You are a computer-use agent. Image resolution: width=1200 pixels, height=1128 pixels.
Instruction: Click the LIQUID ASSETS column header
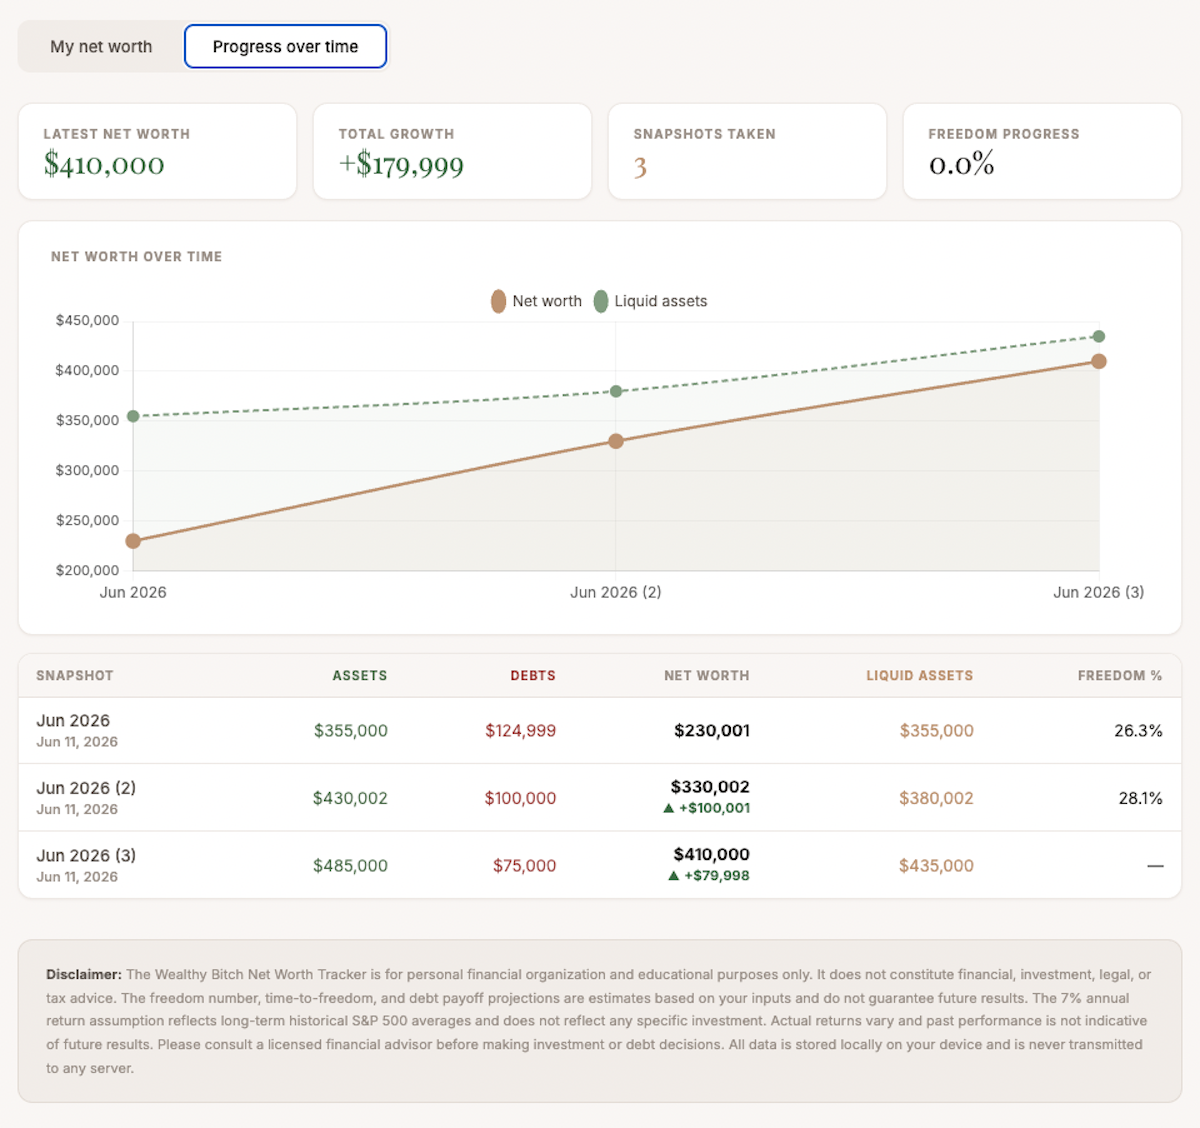click(920, 676)
